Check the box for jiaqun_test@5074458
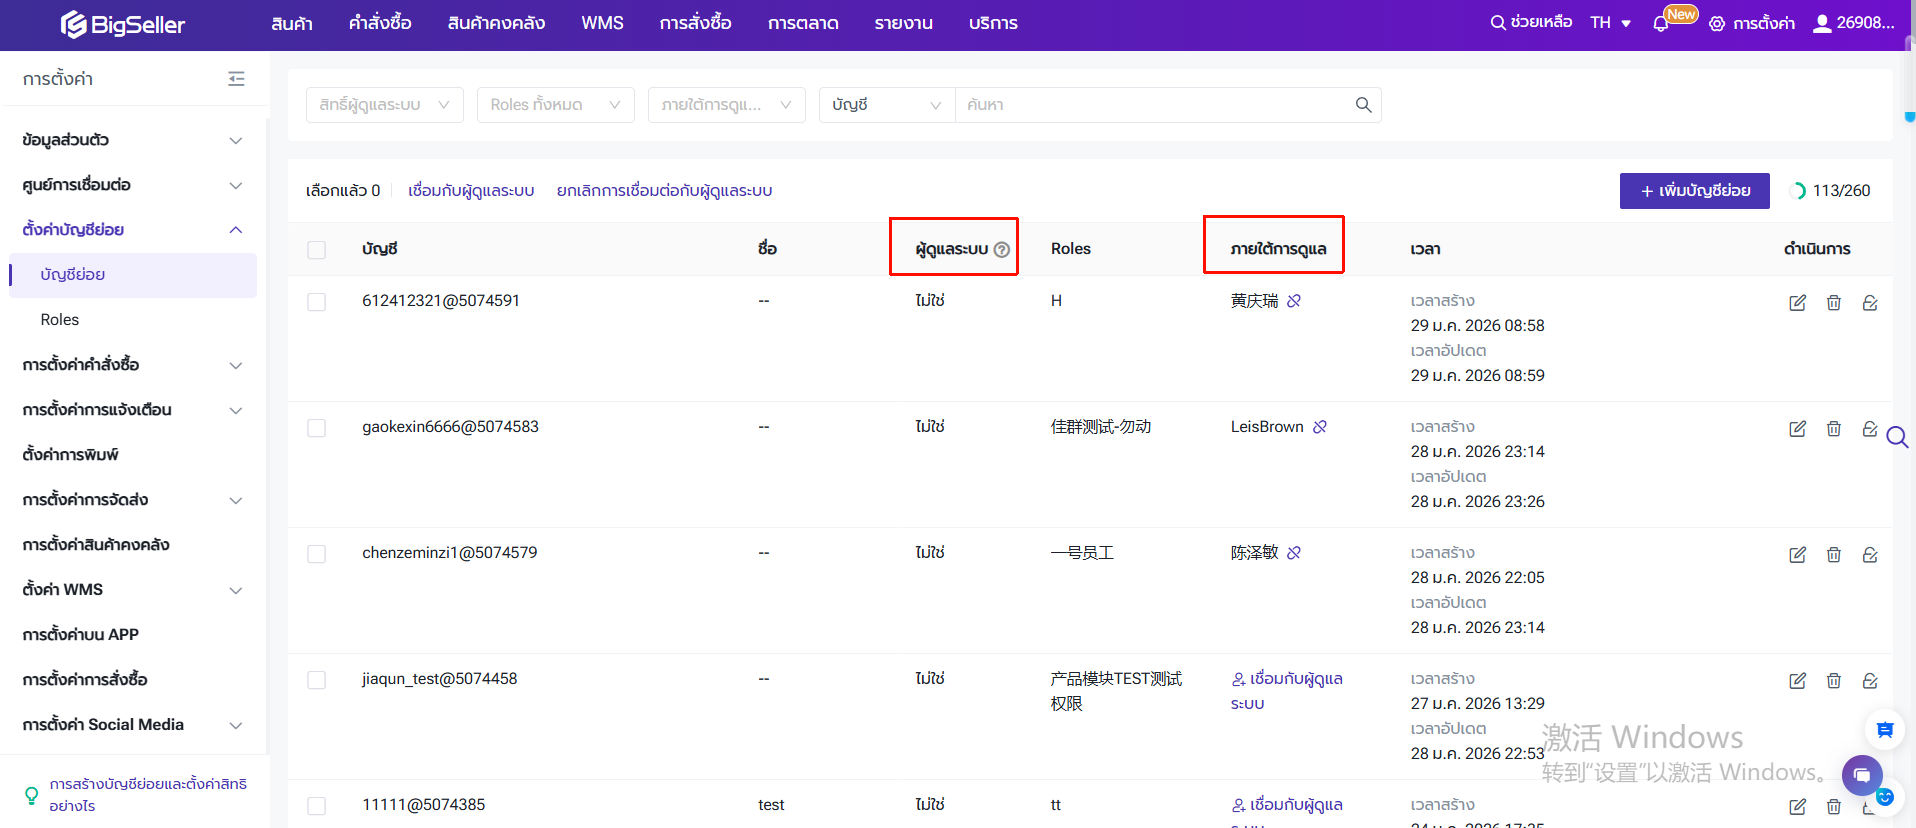 pos(317,680)
